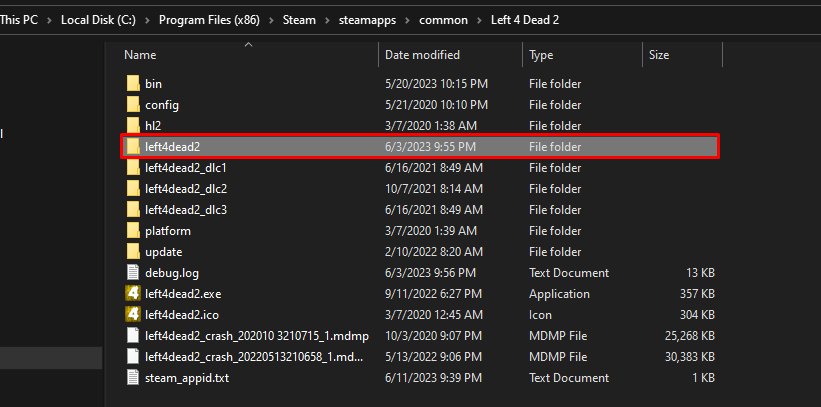Click the steam_appid.txt file icon
The height and width of the screenshot is (407, 821).
point(133,377)
